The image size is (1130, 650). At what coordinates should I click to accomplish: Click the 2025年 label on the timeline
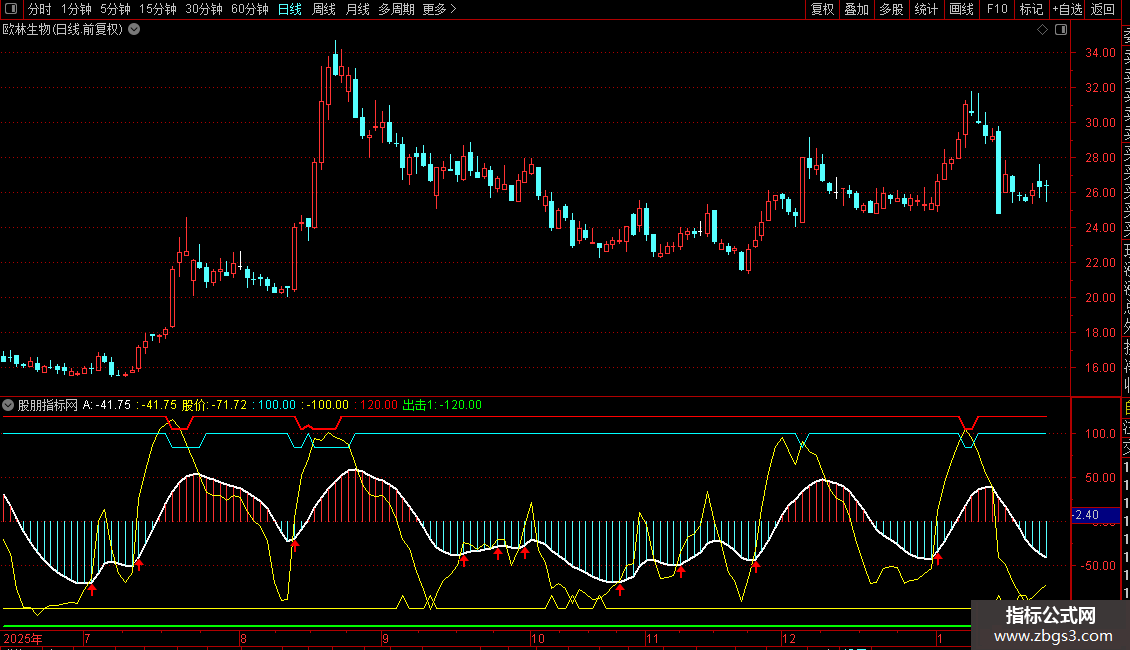click(x=23, y=638)
